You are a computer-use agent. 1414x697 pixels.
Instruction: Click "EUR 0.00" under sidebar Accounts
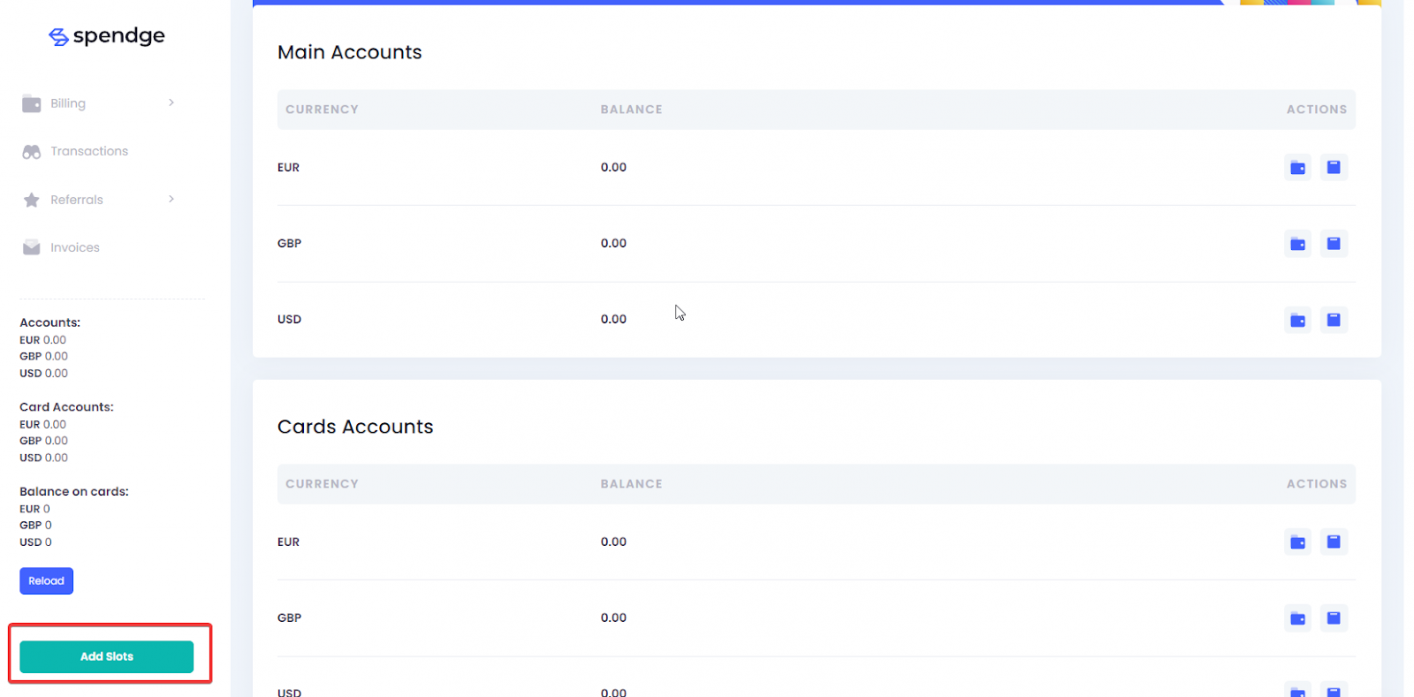(x=43, y=340)
